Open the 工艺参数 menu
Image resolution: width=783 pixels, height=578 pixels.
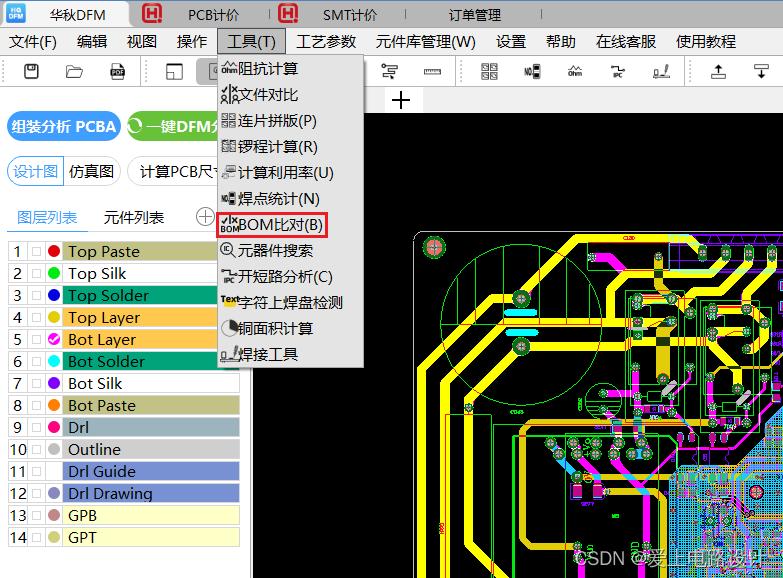326,41
